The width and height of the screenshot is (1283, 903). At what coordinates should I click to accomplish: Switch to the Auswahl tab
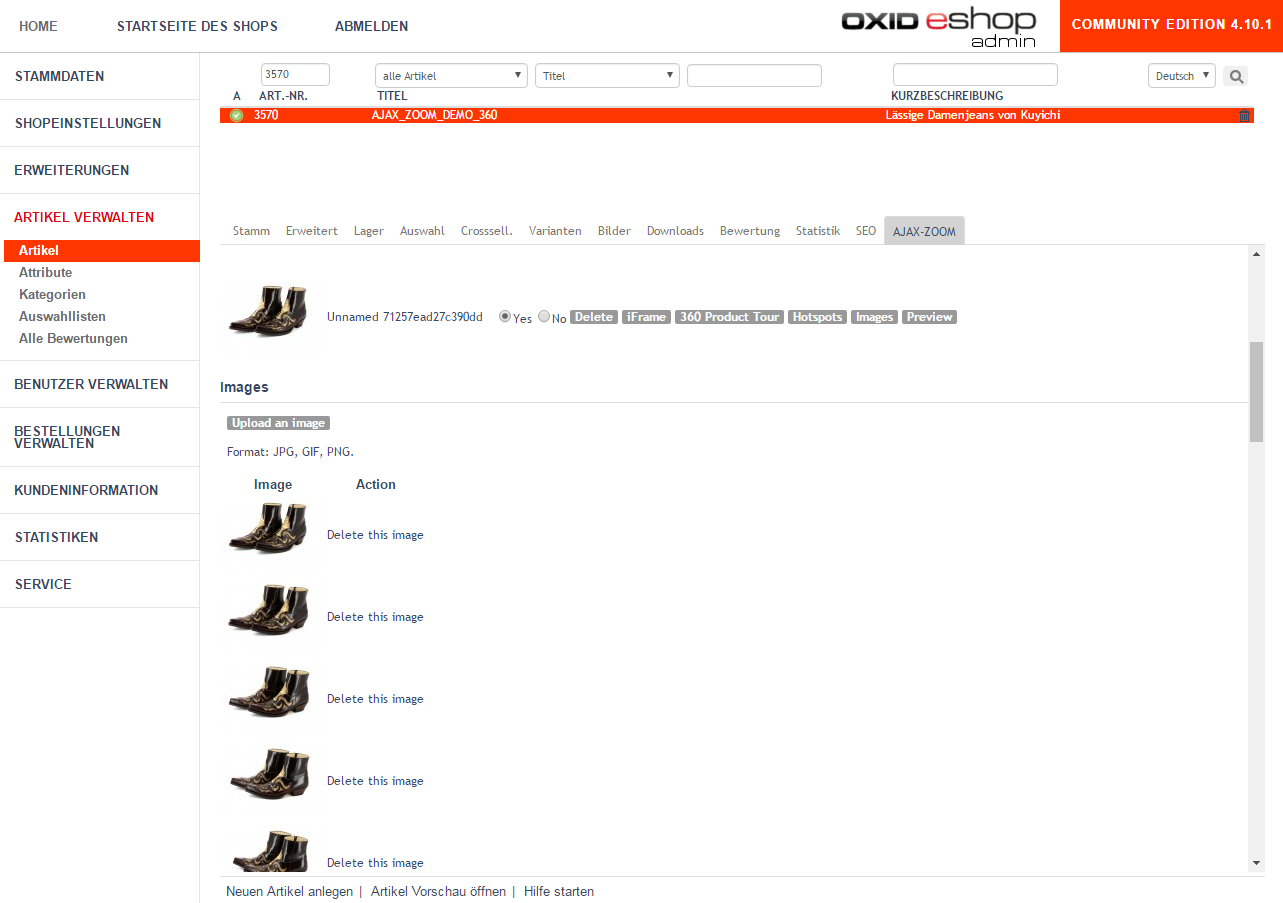422,231
